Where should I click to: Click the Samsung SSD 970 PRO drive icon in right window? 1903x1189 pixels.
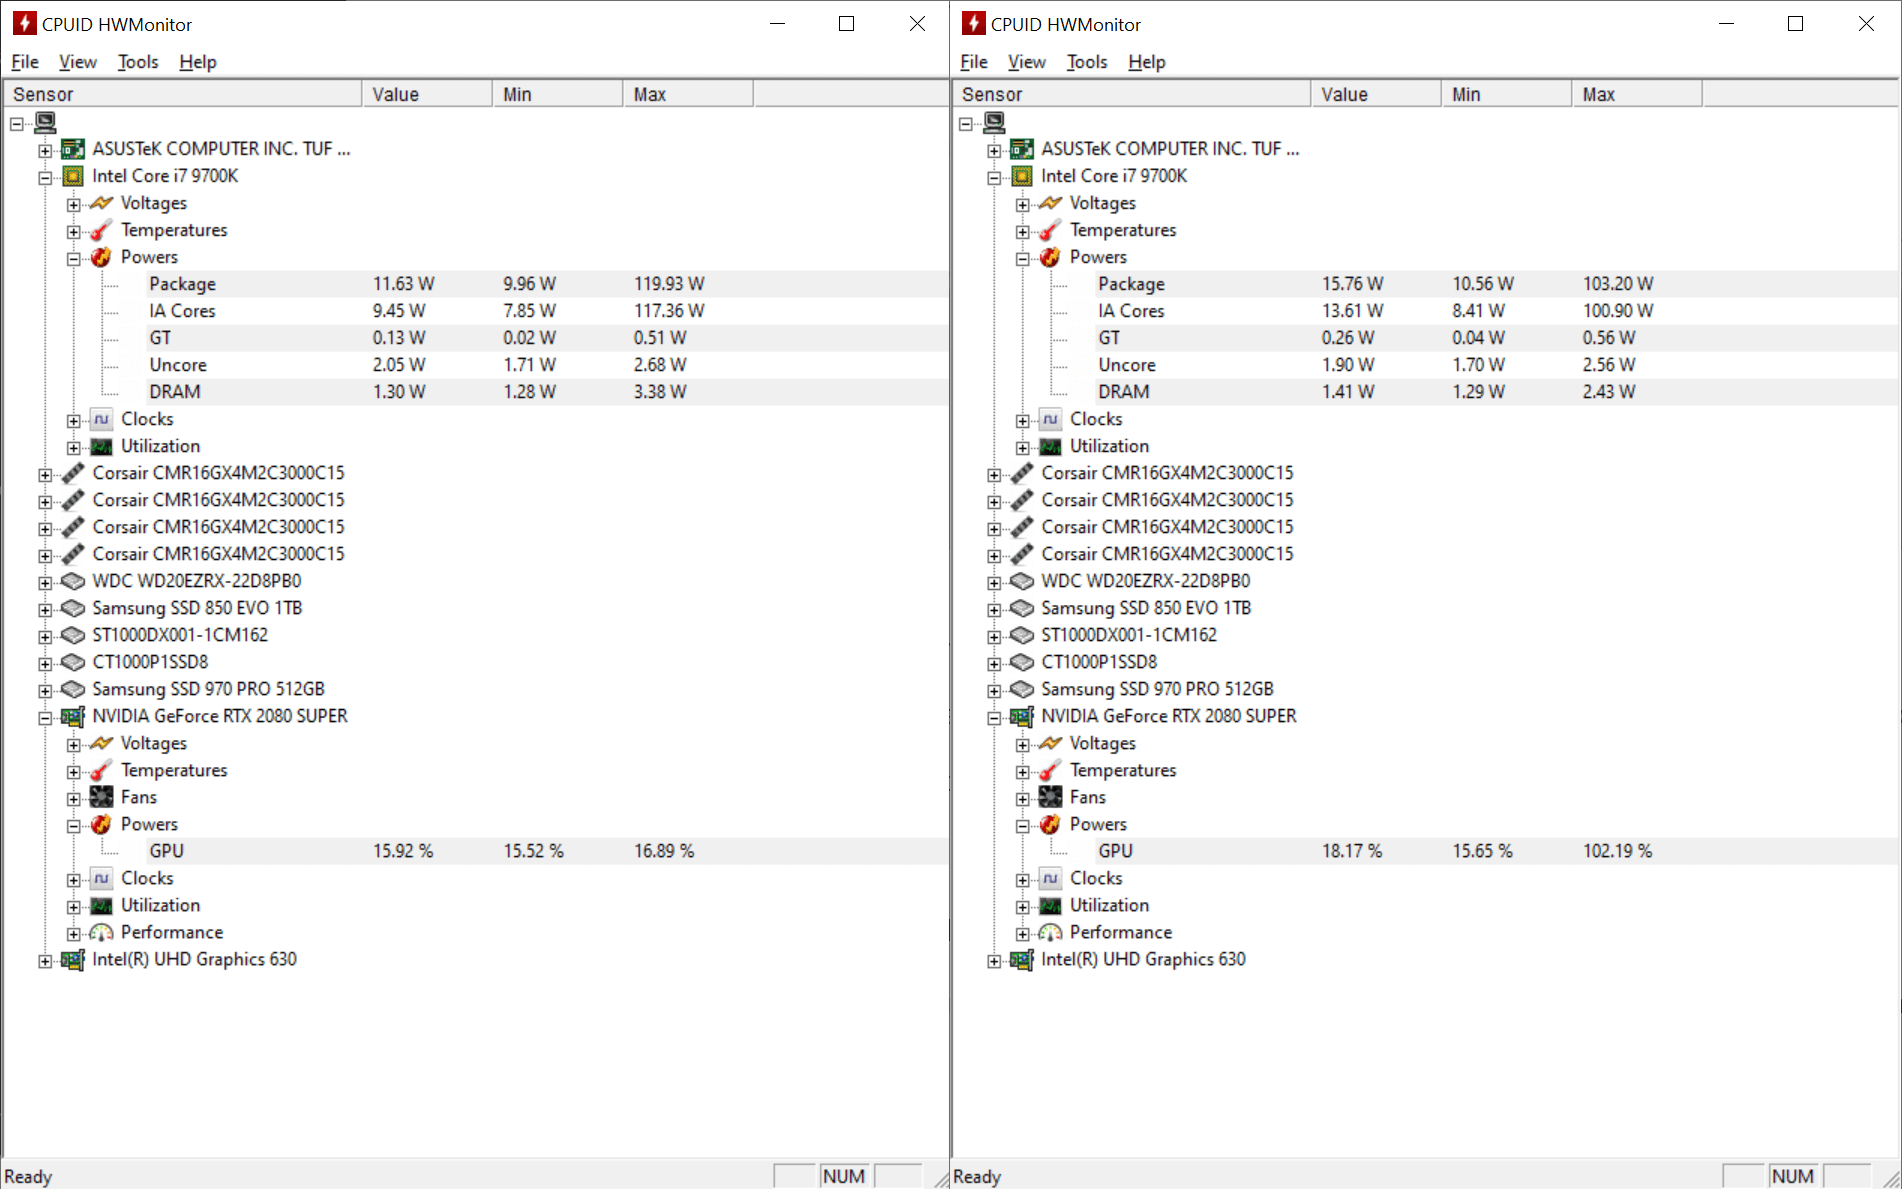(1021, 689)
